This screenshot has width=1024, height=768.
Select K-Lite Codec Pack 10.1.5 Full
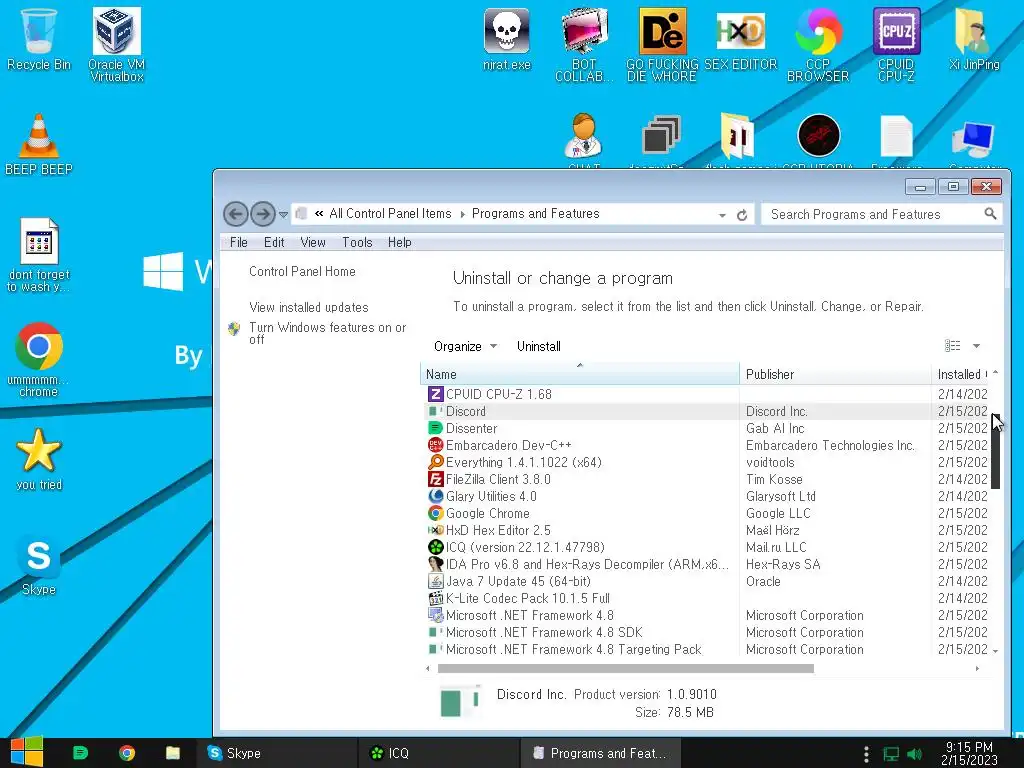[705, 598]
